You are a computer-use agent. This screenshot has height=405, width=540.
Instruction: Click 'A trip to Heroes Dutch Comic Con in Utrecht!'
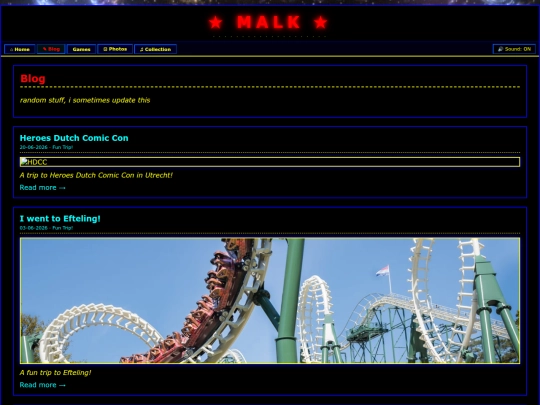pyautogui.click(x=96, y=175)
